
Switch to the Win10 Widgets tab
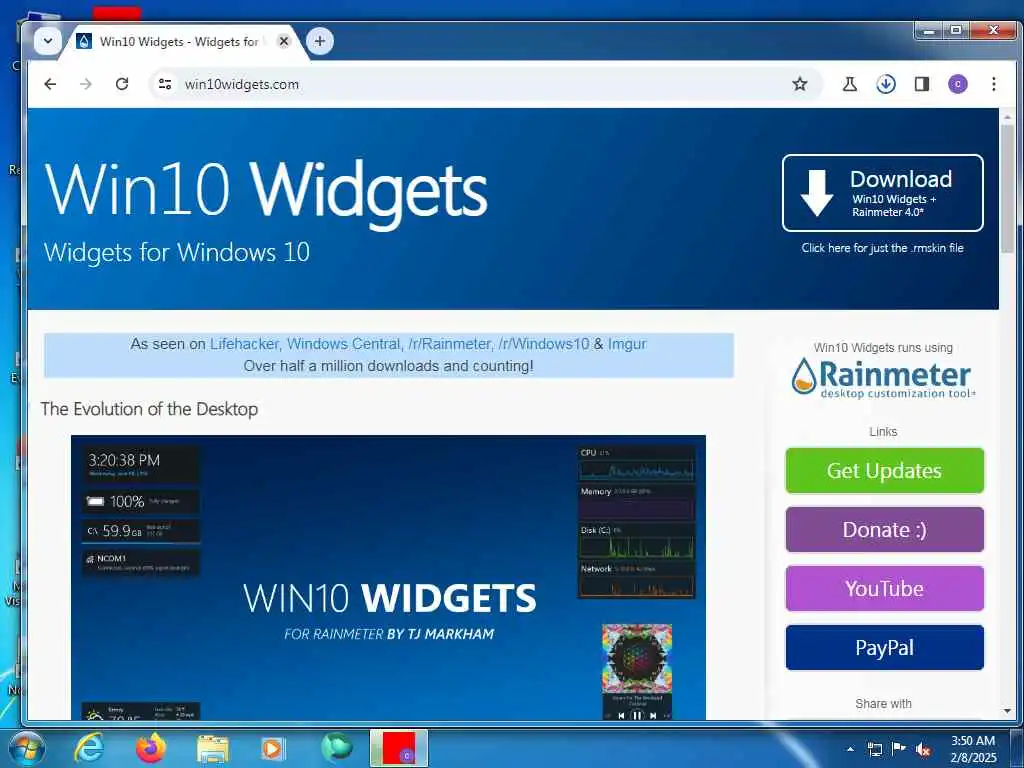(x=176, y=42)
